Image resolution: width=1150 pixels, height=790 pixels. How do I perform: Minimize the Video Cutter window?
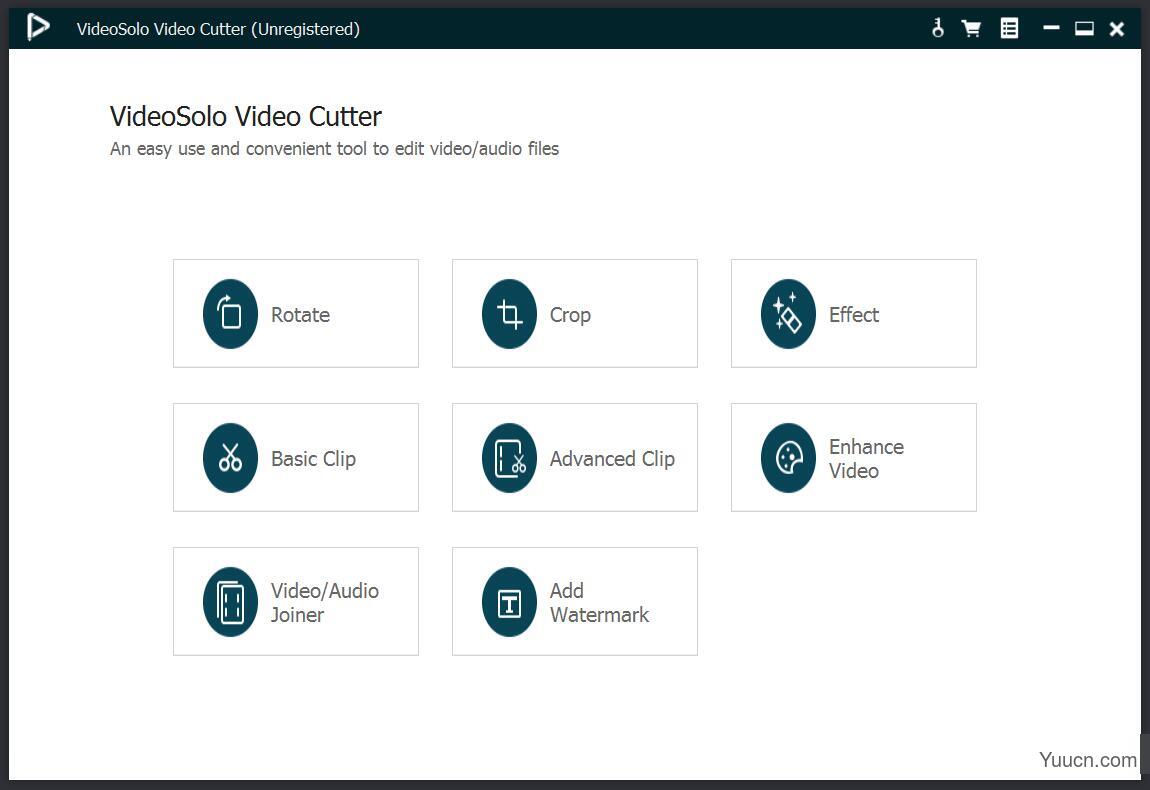click(1051, 29)
